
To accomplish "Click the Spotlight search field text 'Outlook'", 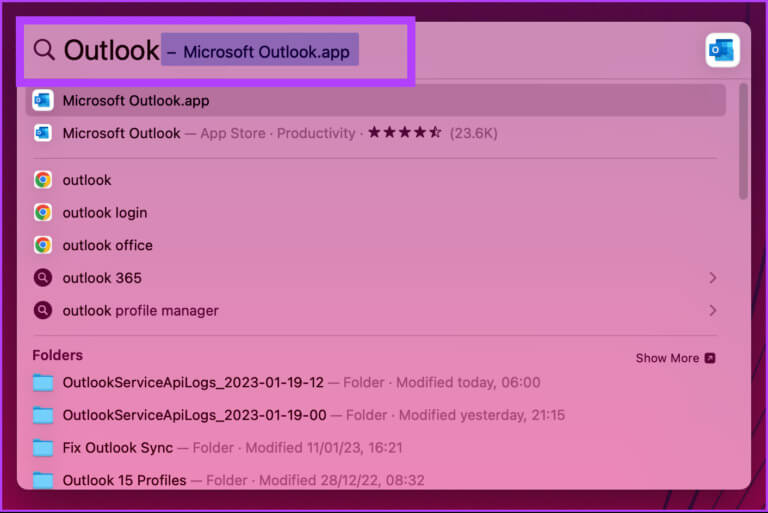I will 111,50.
